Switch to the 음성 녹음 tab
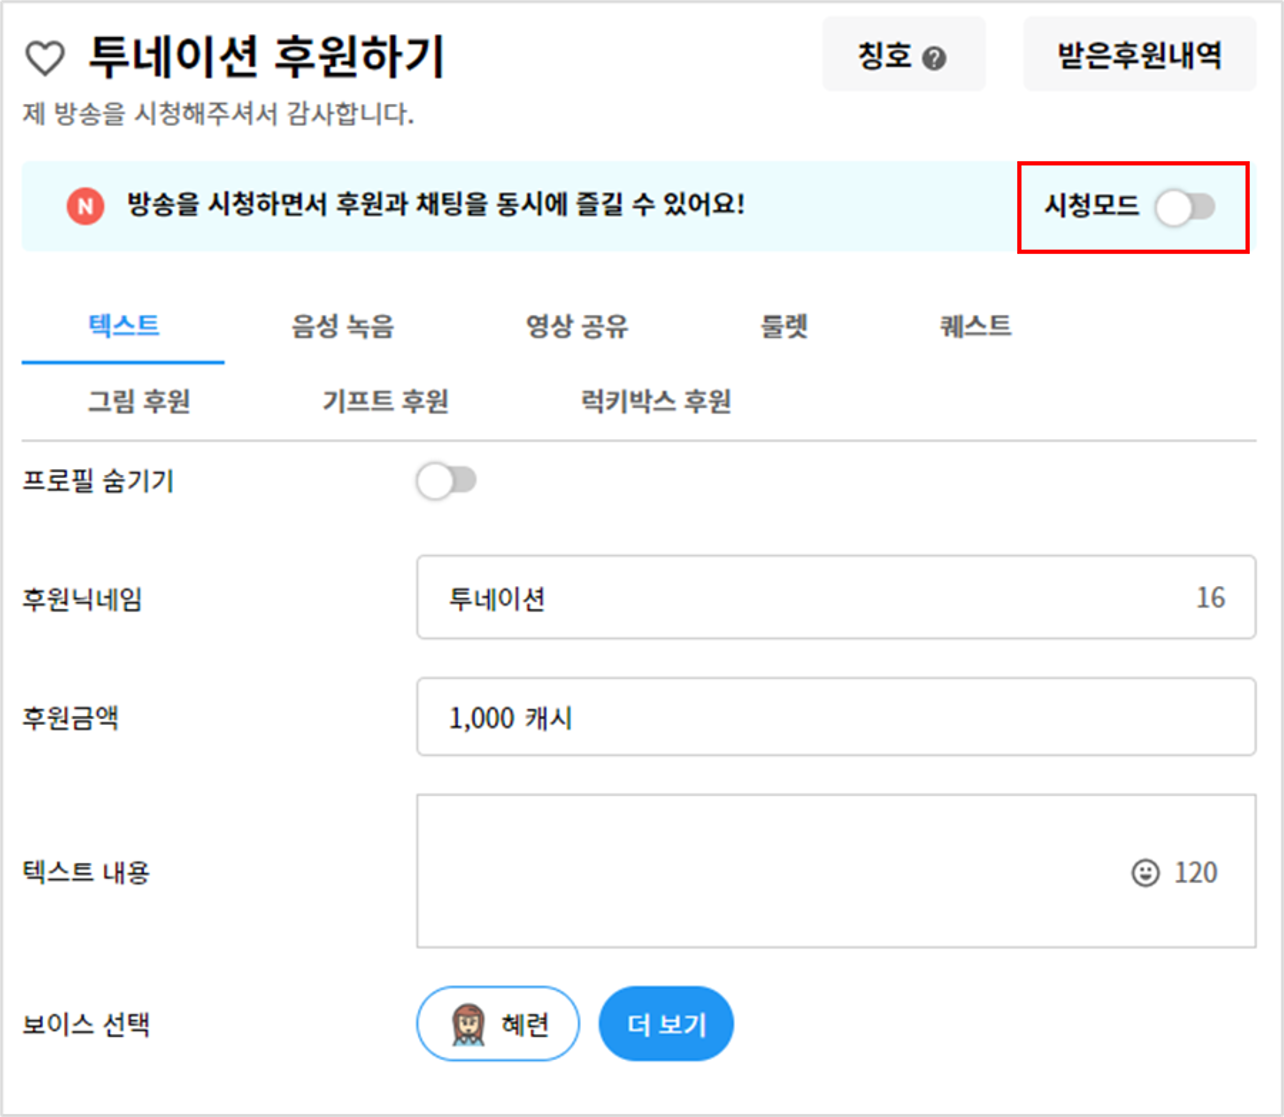The width and height of the screenshot is (1284, 1117). click(342, 326)
